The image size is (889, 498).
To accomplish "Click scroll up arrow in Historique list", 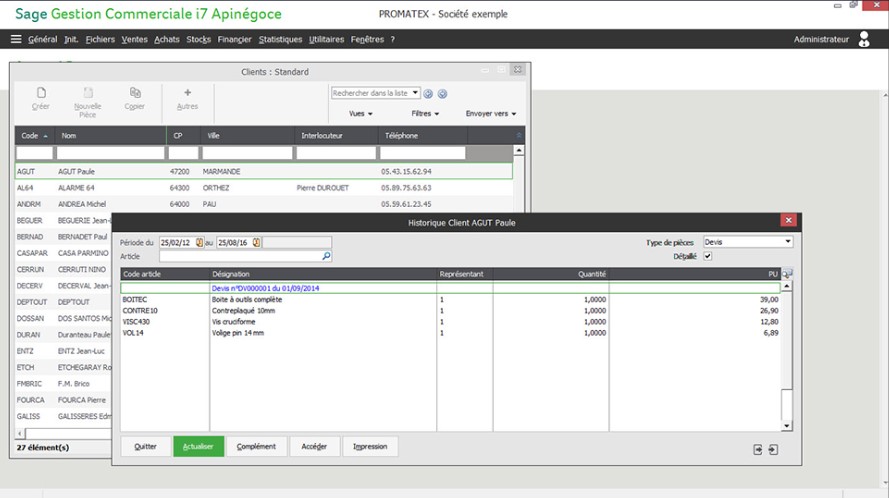I will point(786,286).
